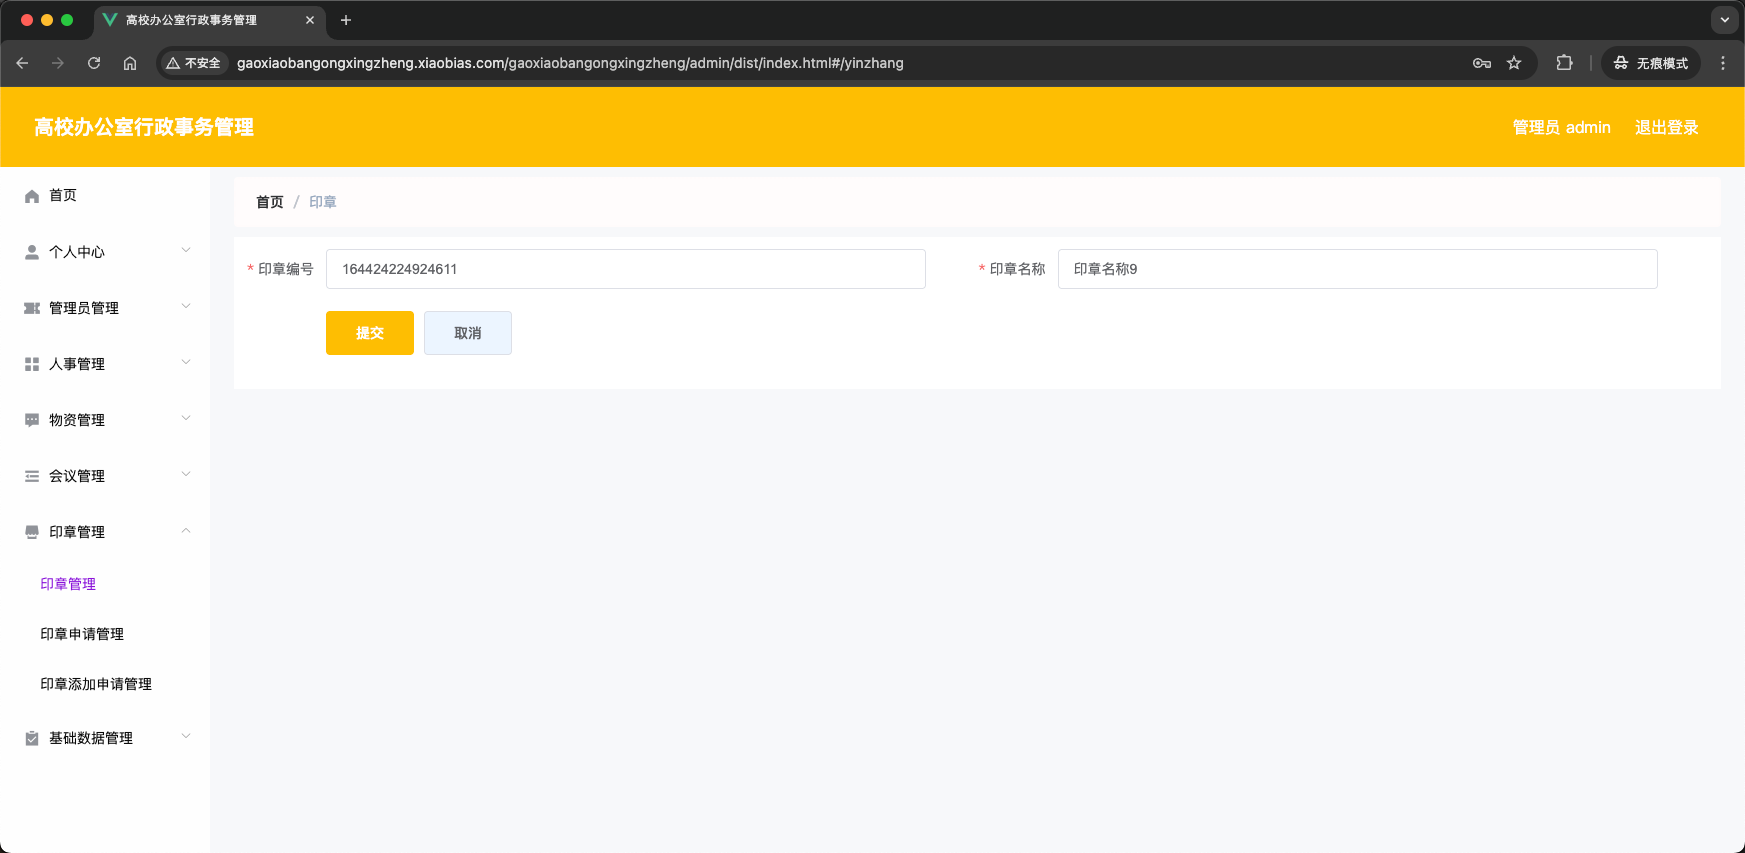Click the home icon beside 首页 in sidebar
Image resolution: width=1745 pixels, height=853 pixels.
(32, 196)
